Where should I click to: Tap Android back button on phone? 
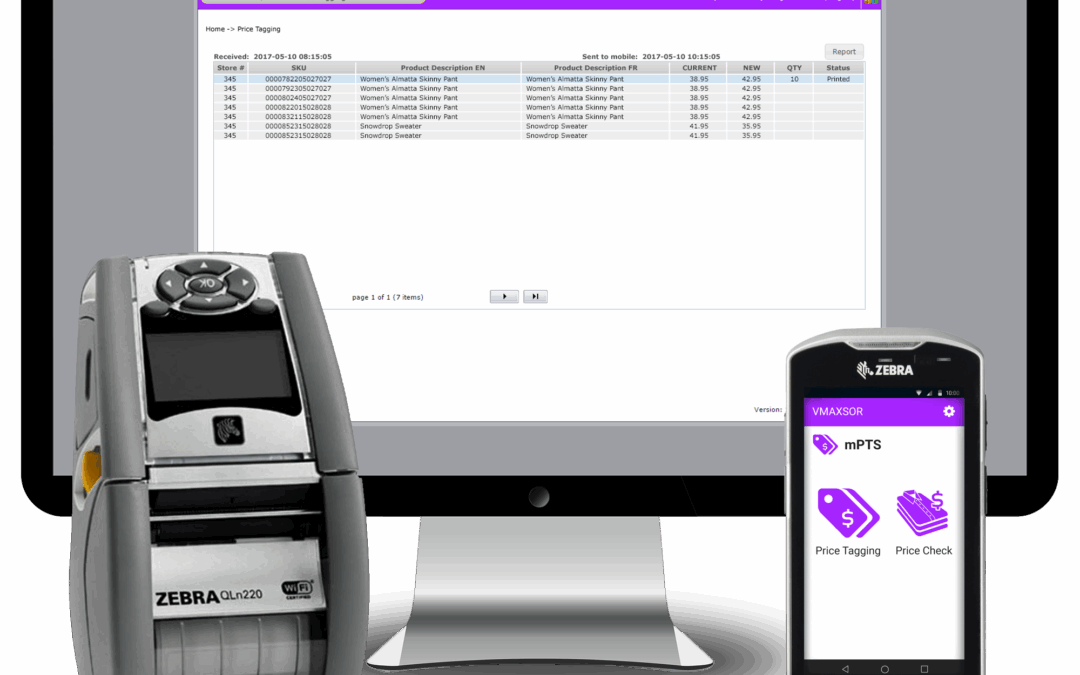tap(845, 669)
